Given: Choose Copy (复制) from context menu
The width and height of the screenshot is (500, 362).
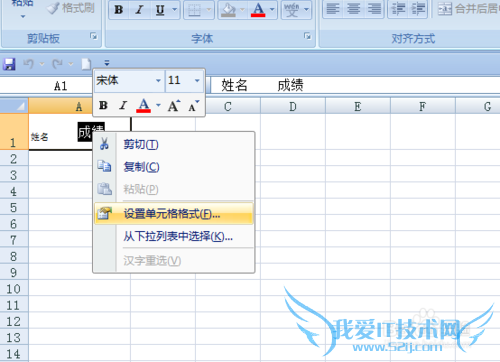Looking at the screenshot, I should click(174, 167).
